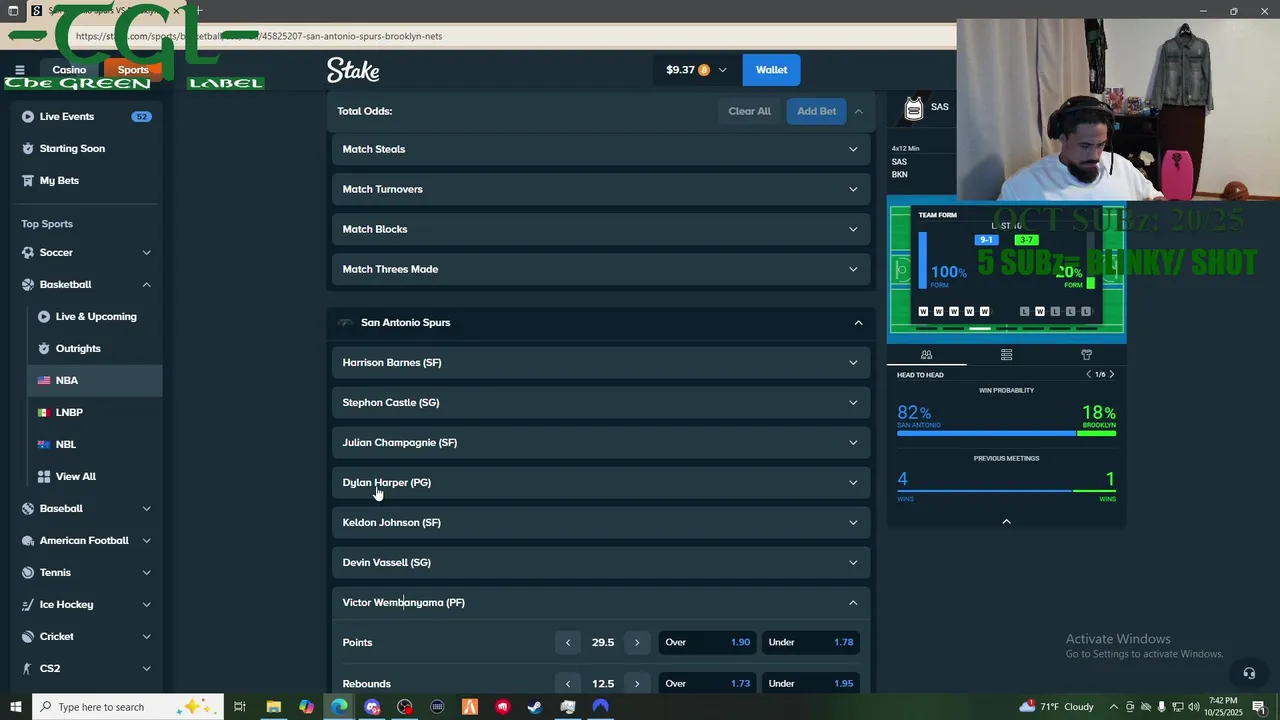Image resolution: width=1280 pixels, height=720 pixels.
Task: Expand Keldon Johnson (SF) player props
Action: (601, 523)
